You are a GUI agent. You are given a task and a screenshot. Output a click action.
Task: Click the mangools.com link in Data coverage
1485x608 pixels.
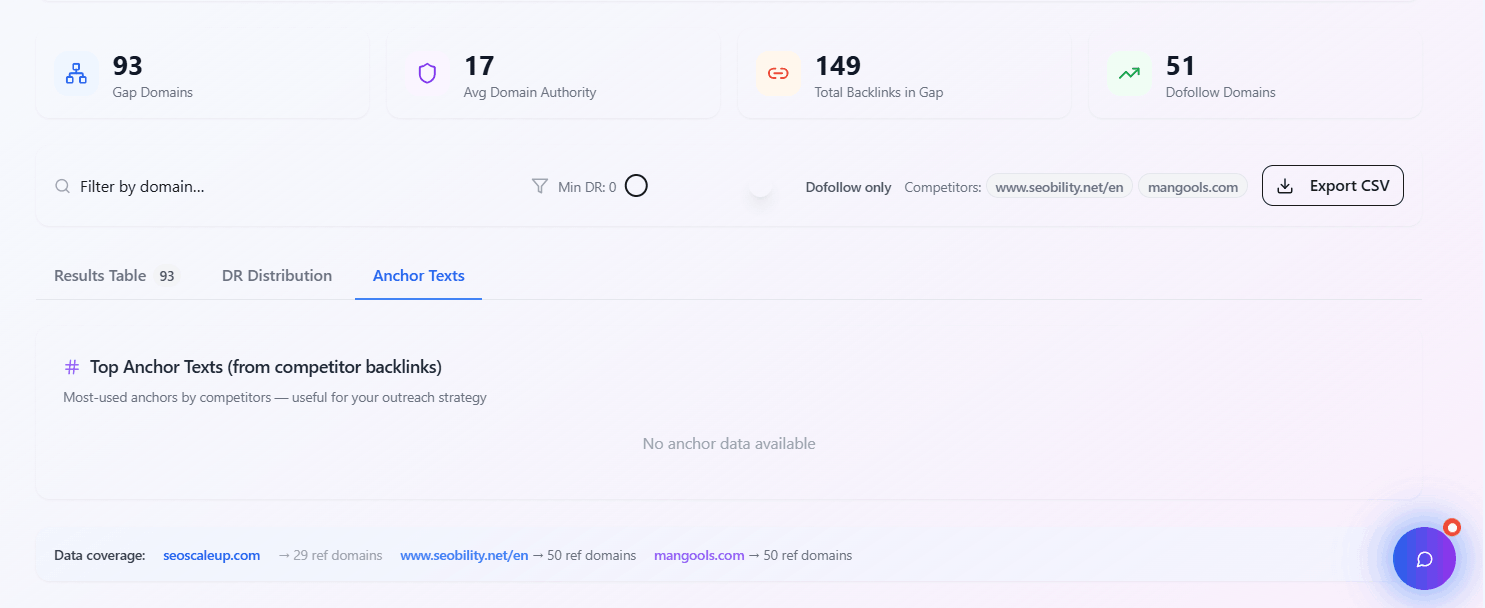click(x=698, y=555)
